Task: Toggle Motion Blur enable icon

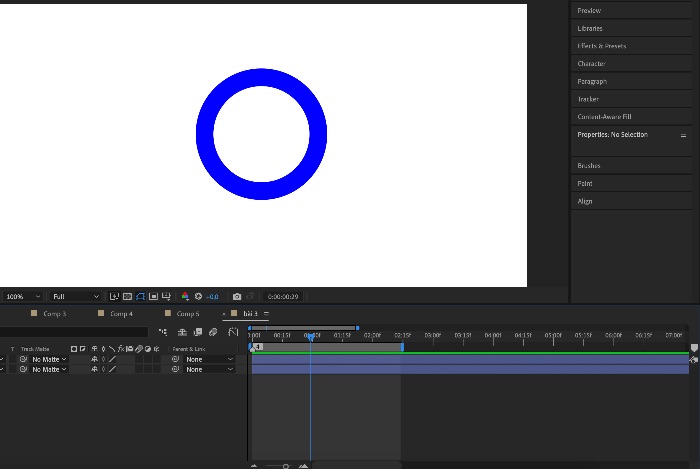Action: [213, 332]
